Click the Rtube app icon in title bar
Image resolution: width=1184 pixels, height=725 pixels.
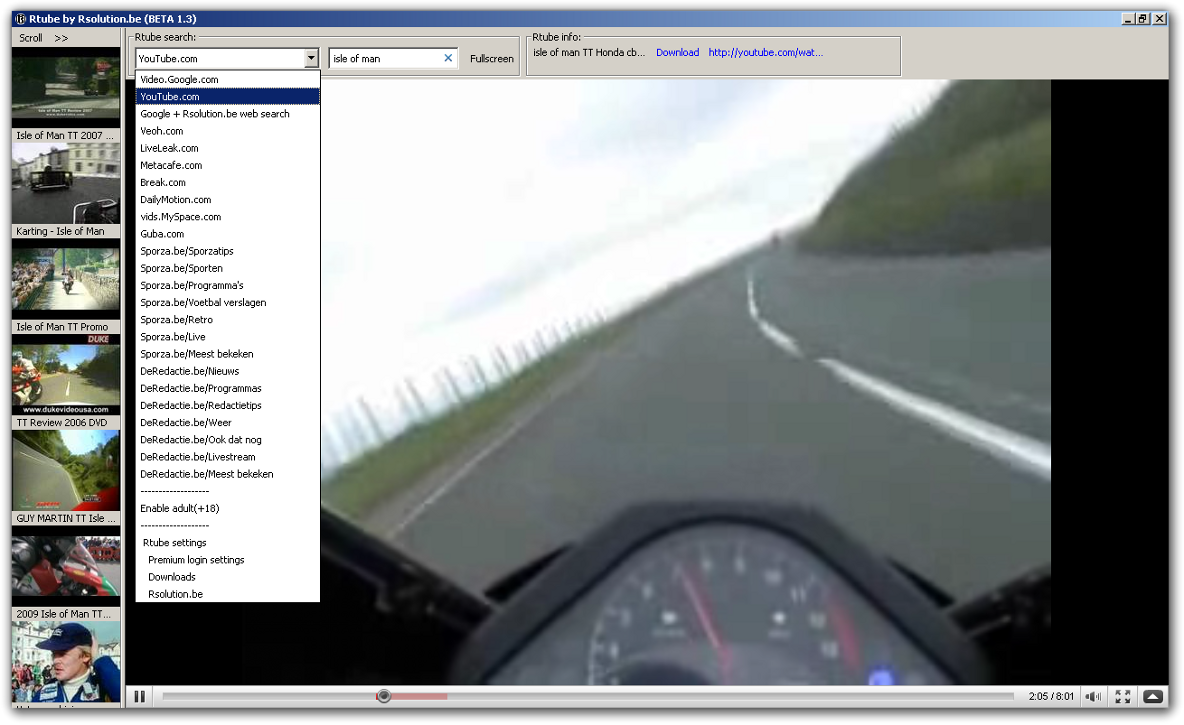click(x=20, y=19)
